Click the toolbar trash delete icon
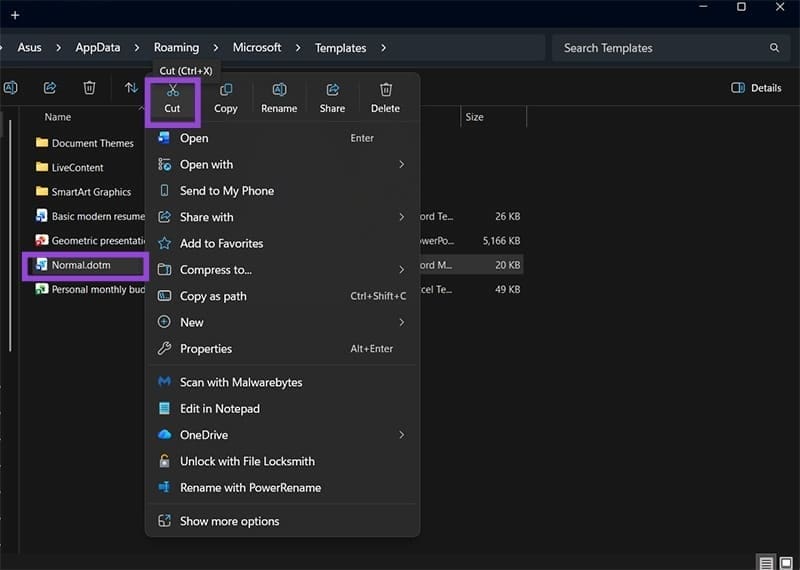Viewport: 800px width, 570px height. pos(89,88)
